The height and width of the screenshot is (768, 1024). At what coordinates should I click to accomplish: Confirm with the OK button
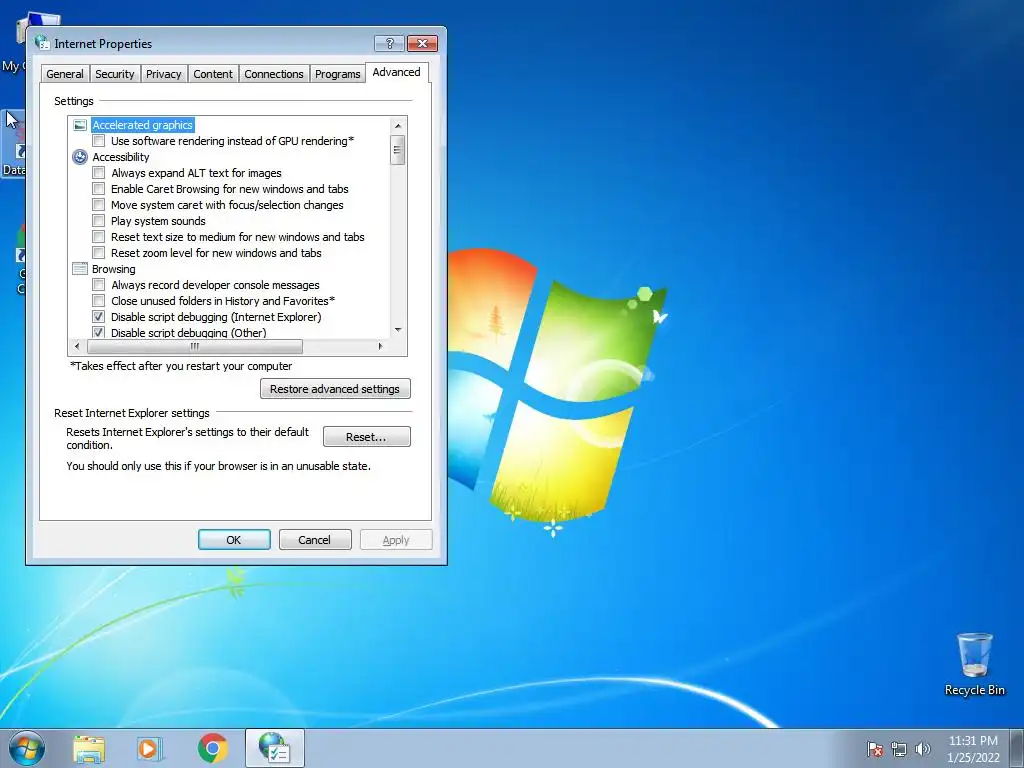[234, 540]
